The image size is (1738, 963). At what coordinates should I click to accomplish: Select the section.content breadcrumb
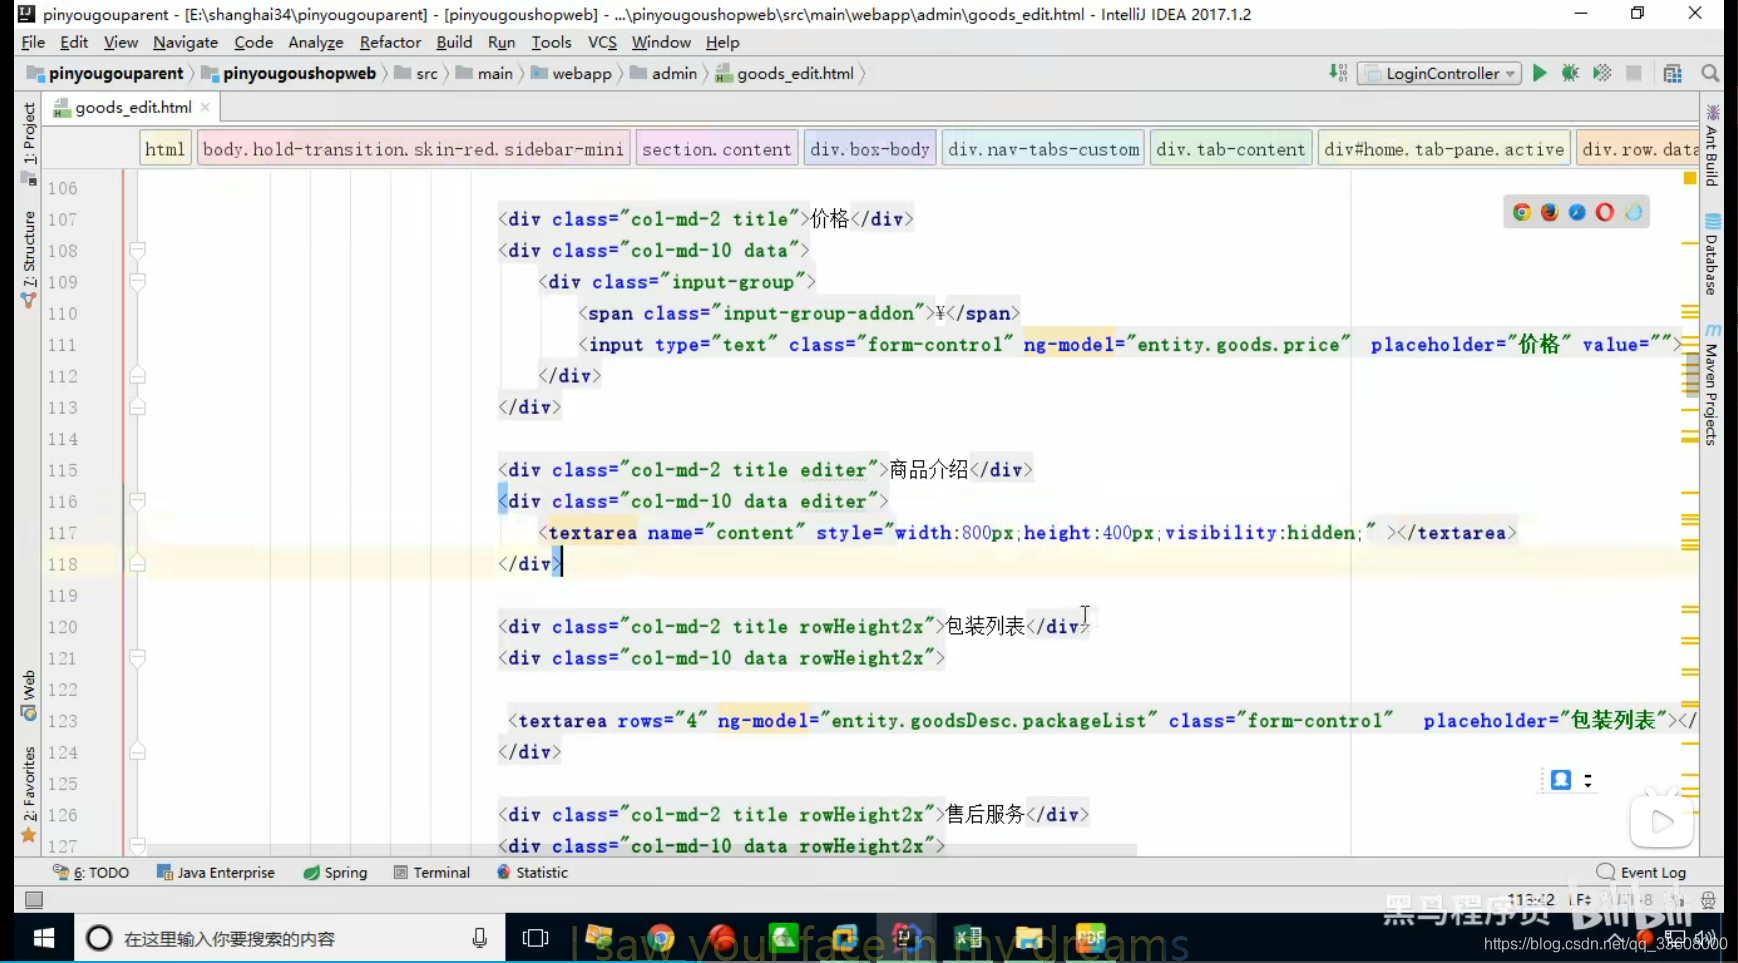click(716, 149)
